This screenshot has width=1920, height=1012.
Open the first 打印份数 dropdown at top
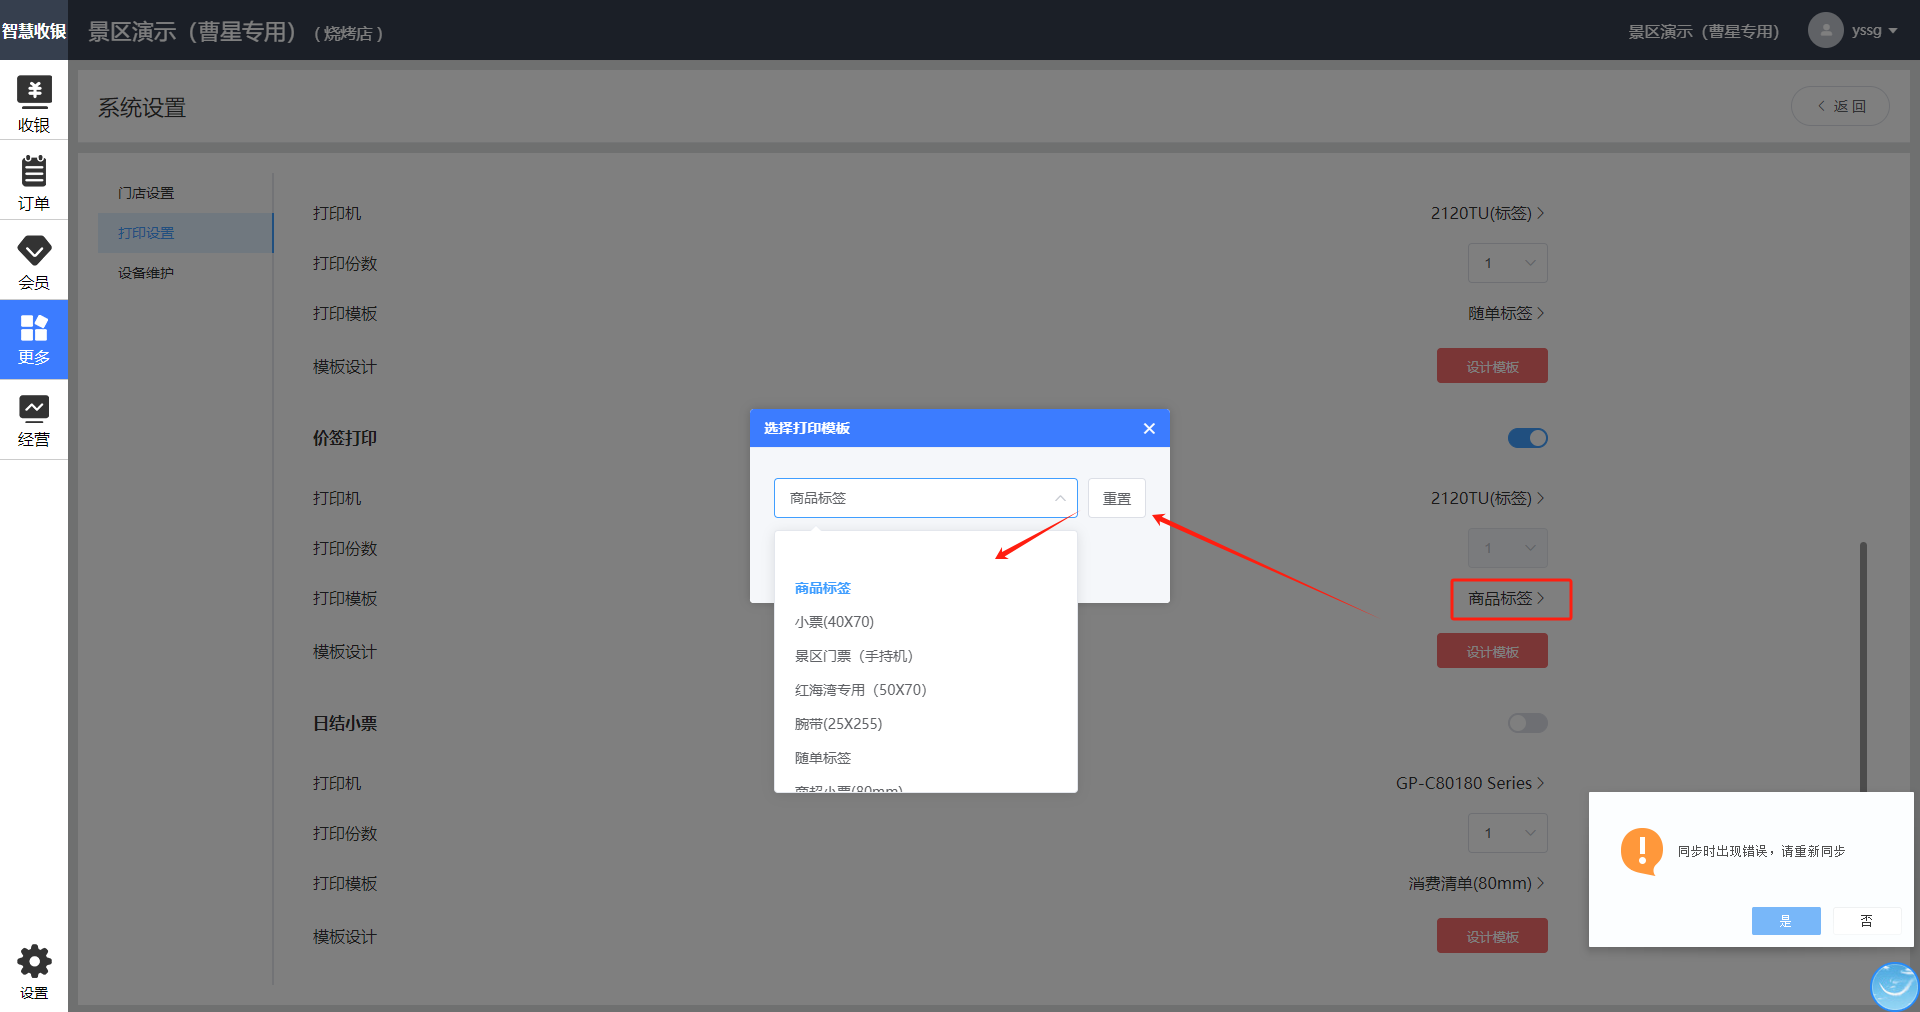click(1507, 263)
